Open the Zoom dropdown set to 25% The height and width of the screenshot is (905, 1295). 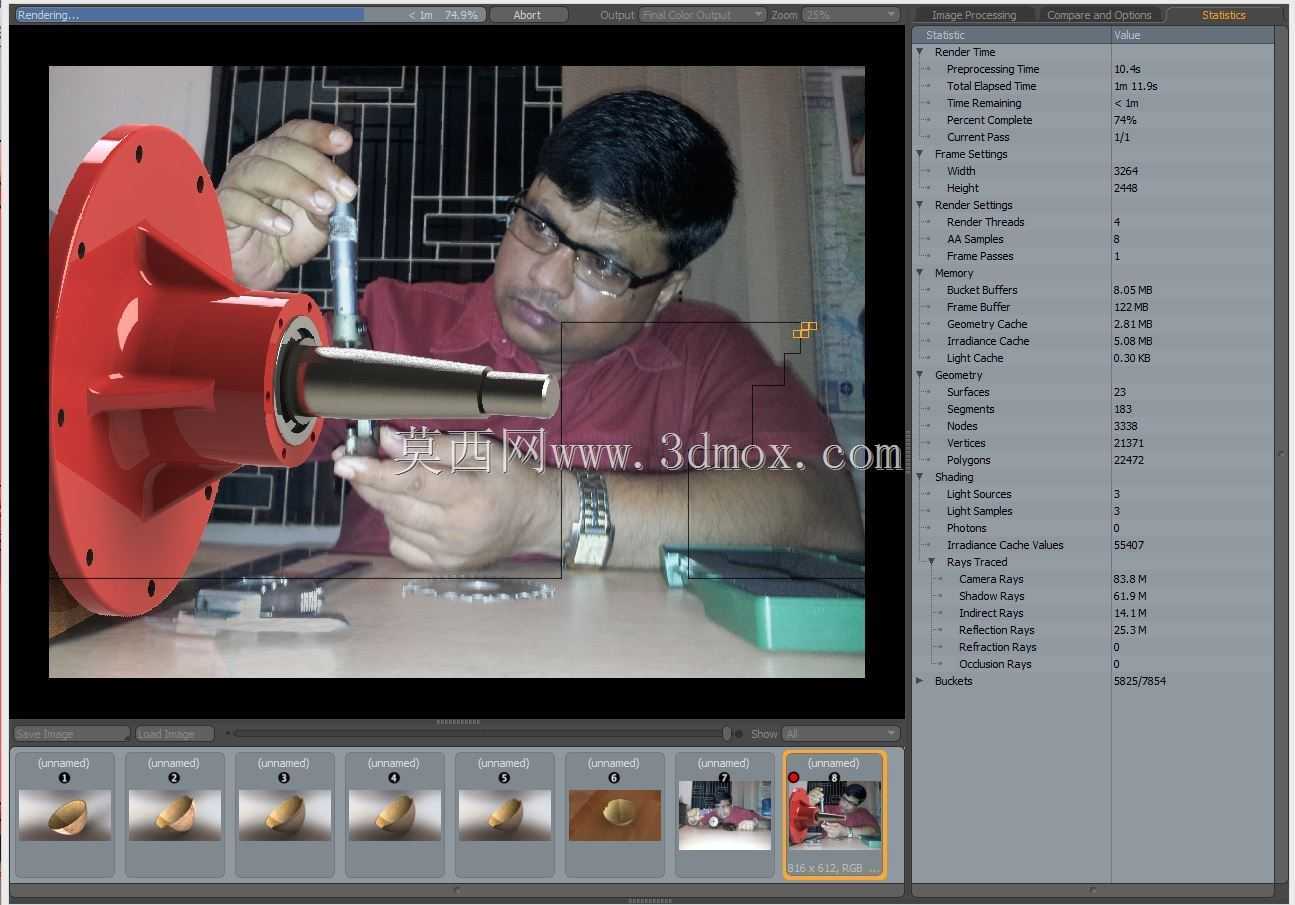click(850, 15)
